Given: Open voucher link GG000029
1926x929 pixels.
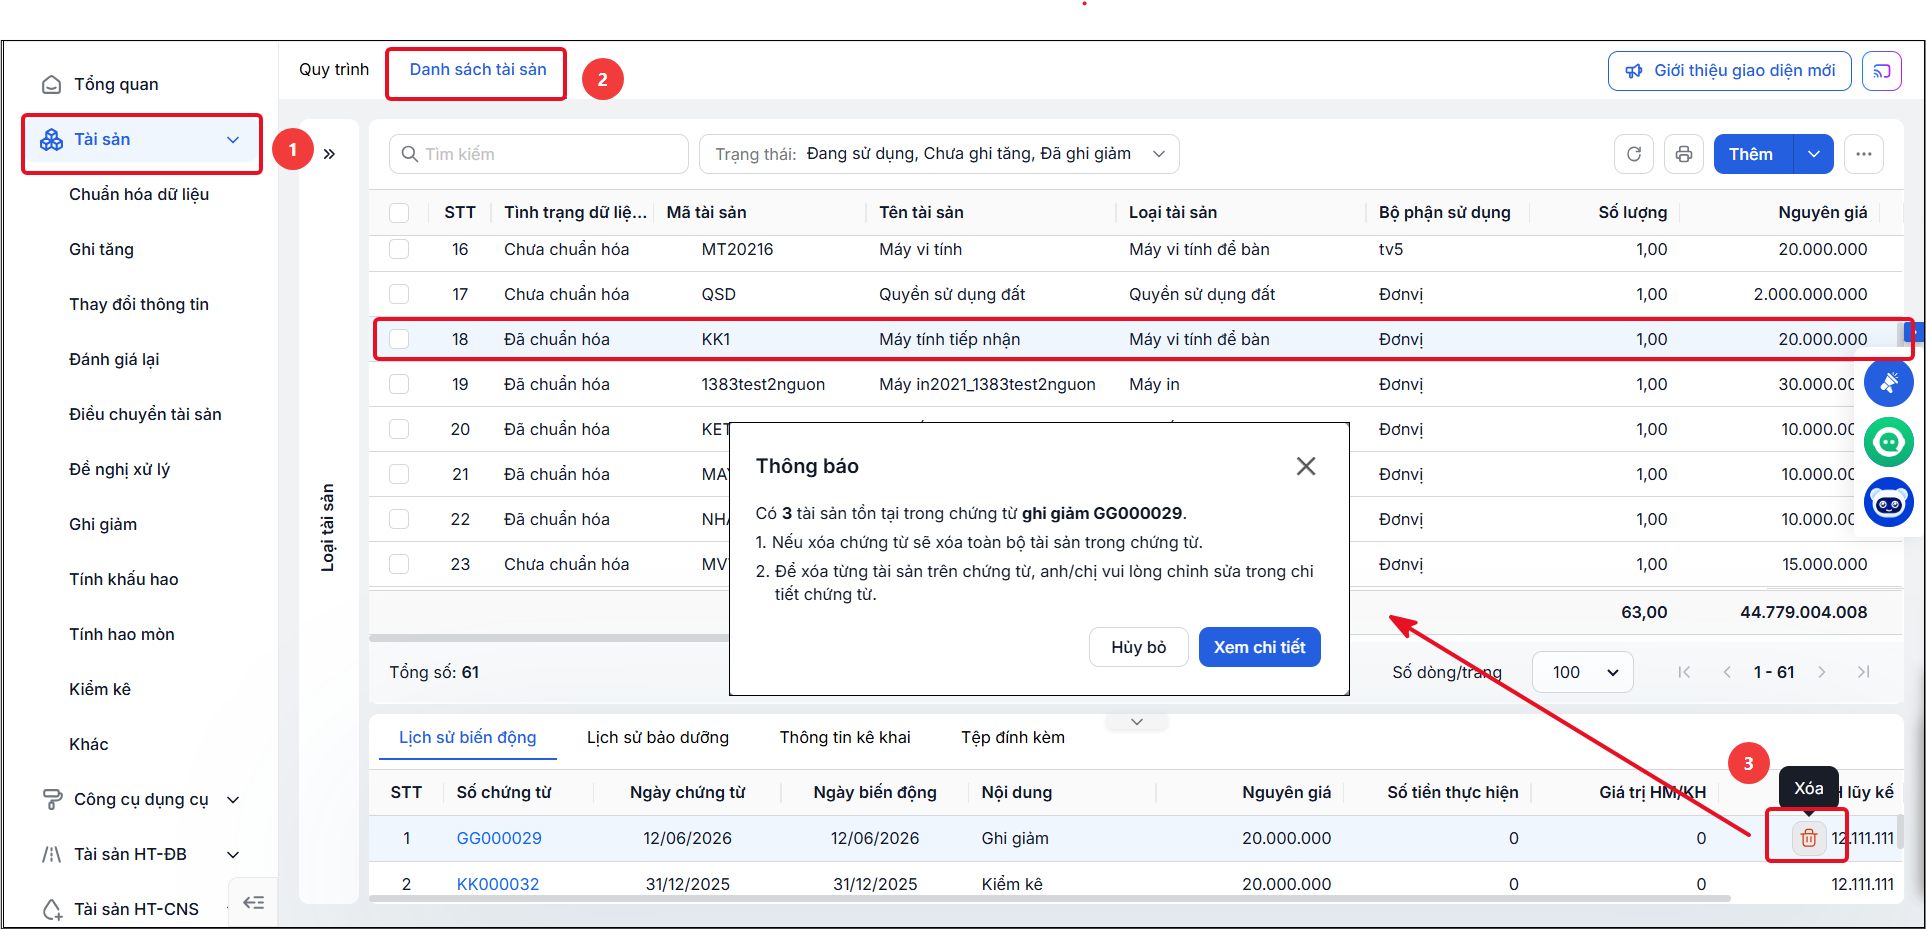Looking at the screenshot, I should click(499, 838).
